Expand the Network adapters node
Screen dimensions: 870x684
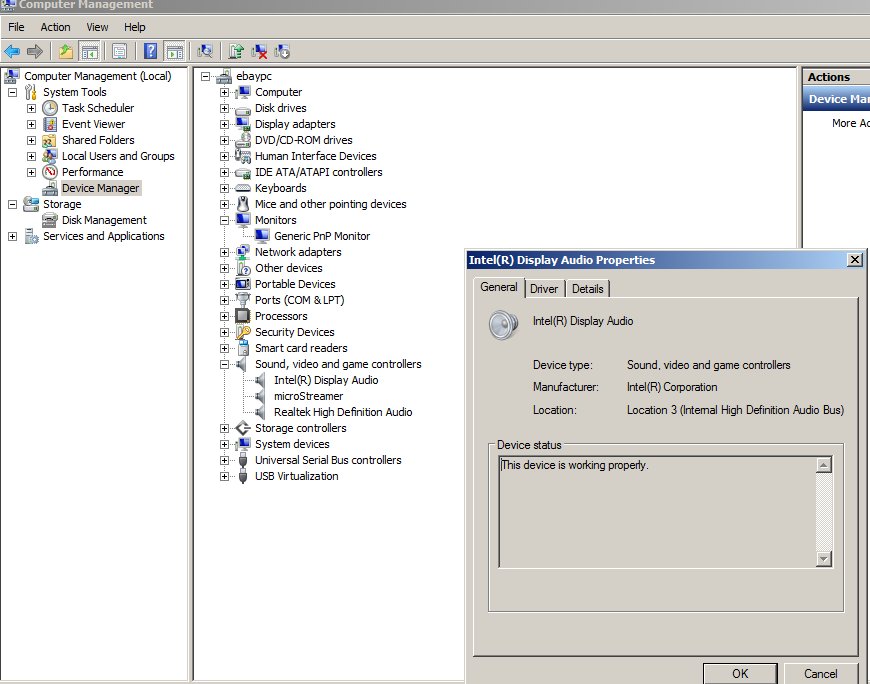pos(222,251)
